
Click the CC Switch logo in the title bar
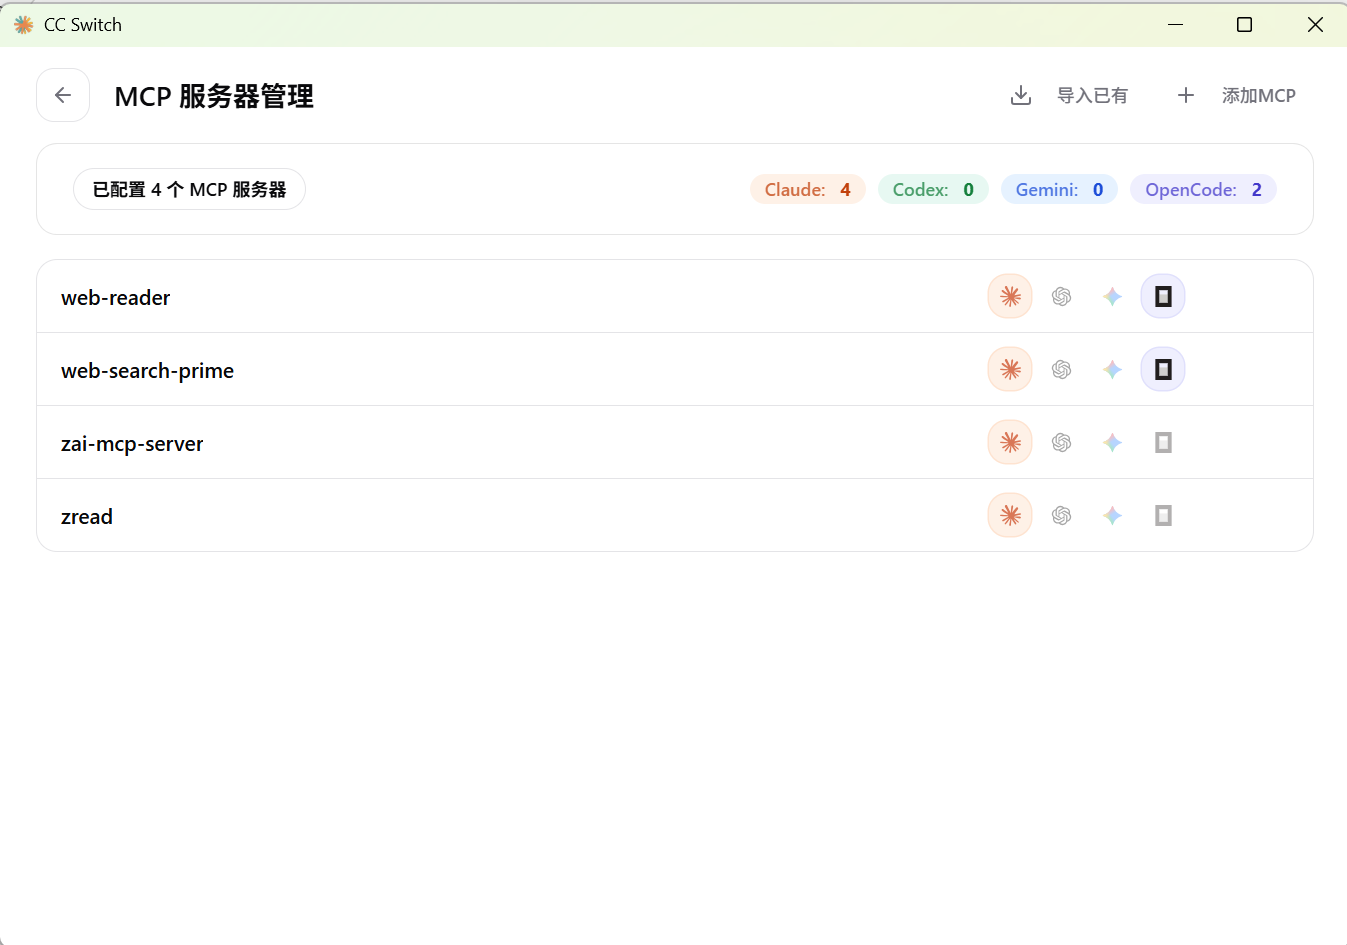pos(22,23)
